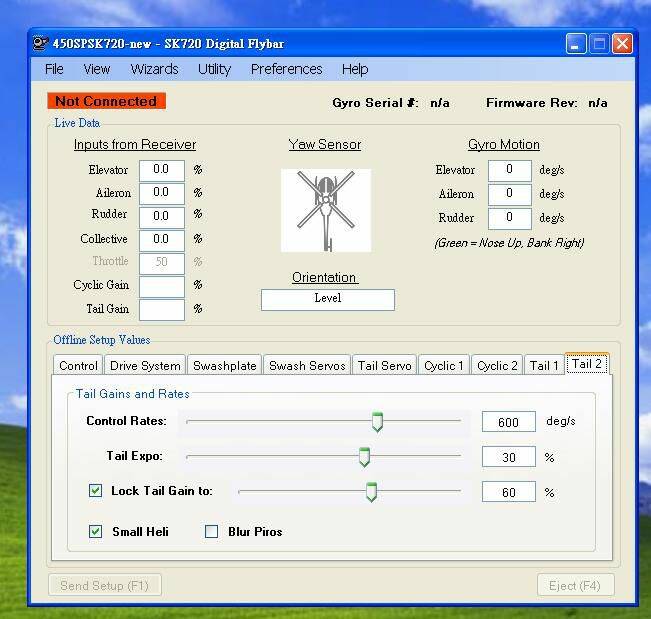Open the File menu
The image size is (651, 619).
(54, 69)
